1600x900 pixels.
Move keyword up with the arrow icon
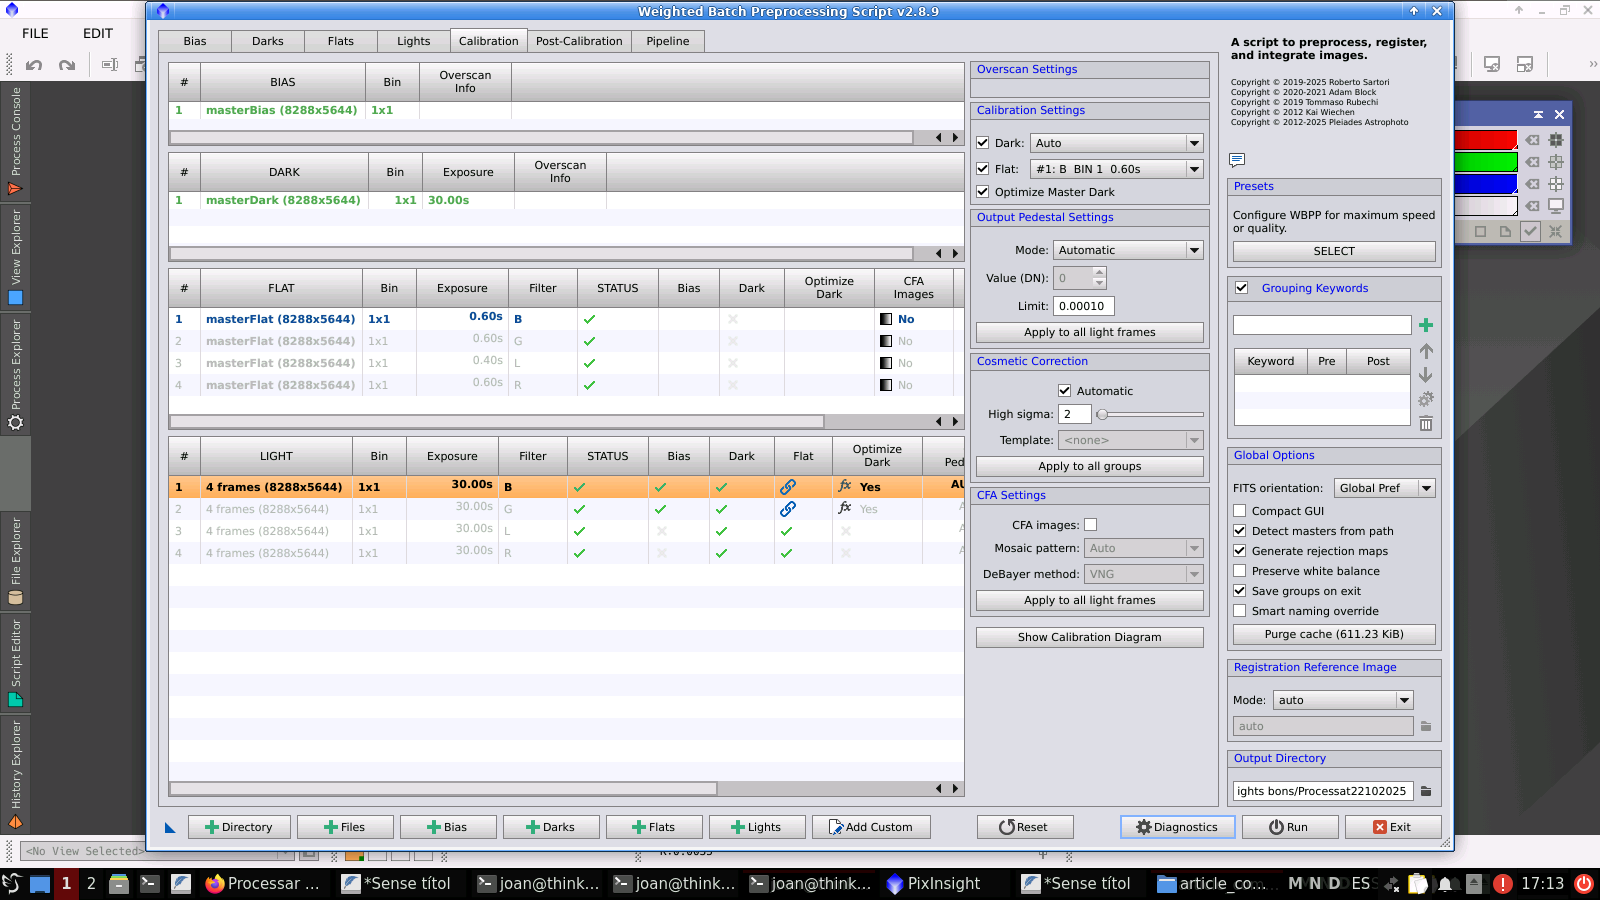click(1426, 351)
